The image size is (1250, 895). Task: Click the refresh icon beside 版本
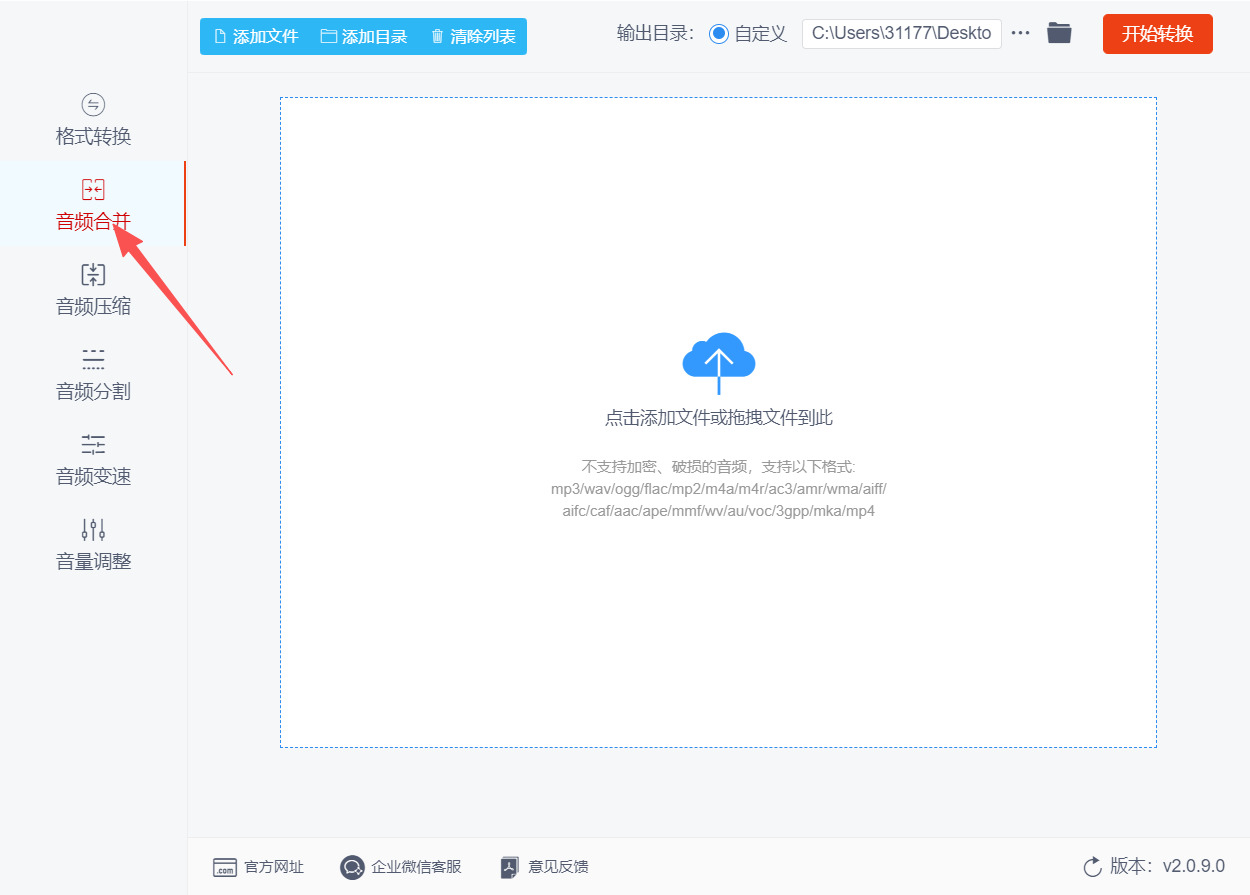coord(1093,866)
